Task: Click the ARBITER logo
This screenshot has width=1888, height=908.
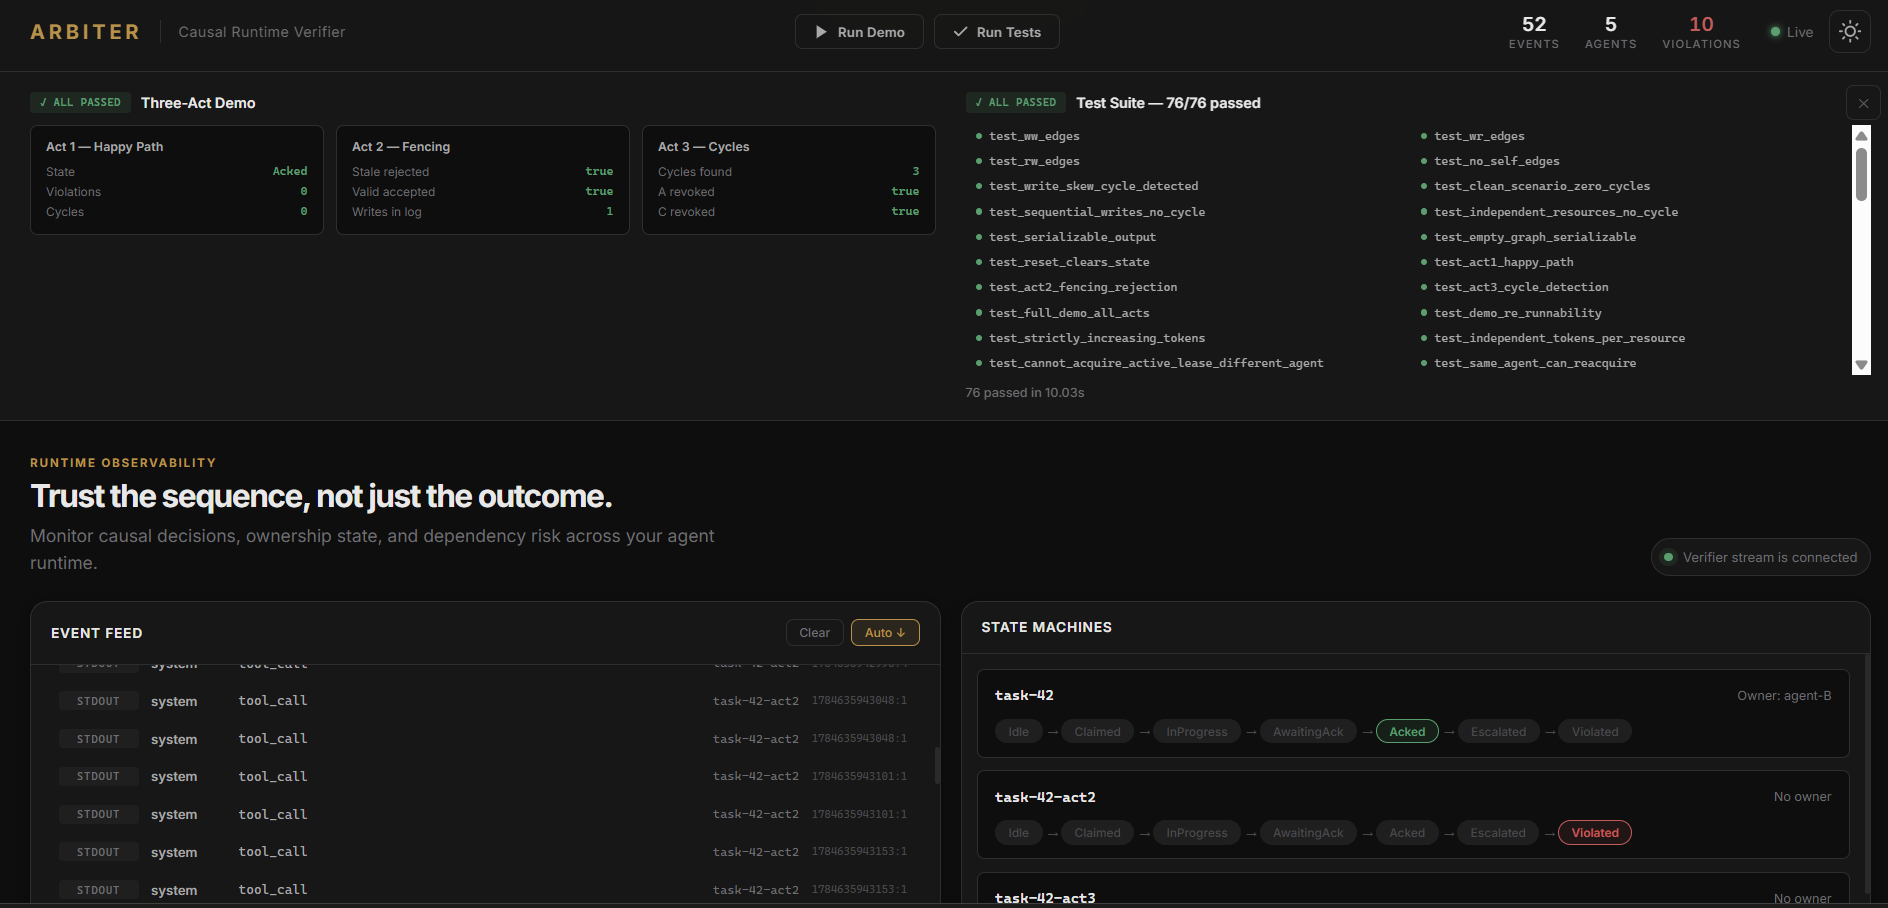Action: (x=85, y=32)
